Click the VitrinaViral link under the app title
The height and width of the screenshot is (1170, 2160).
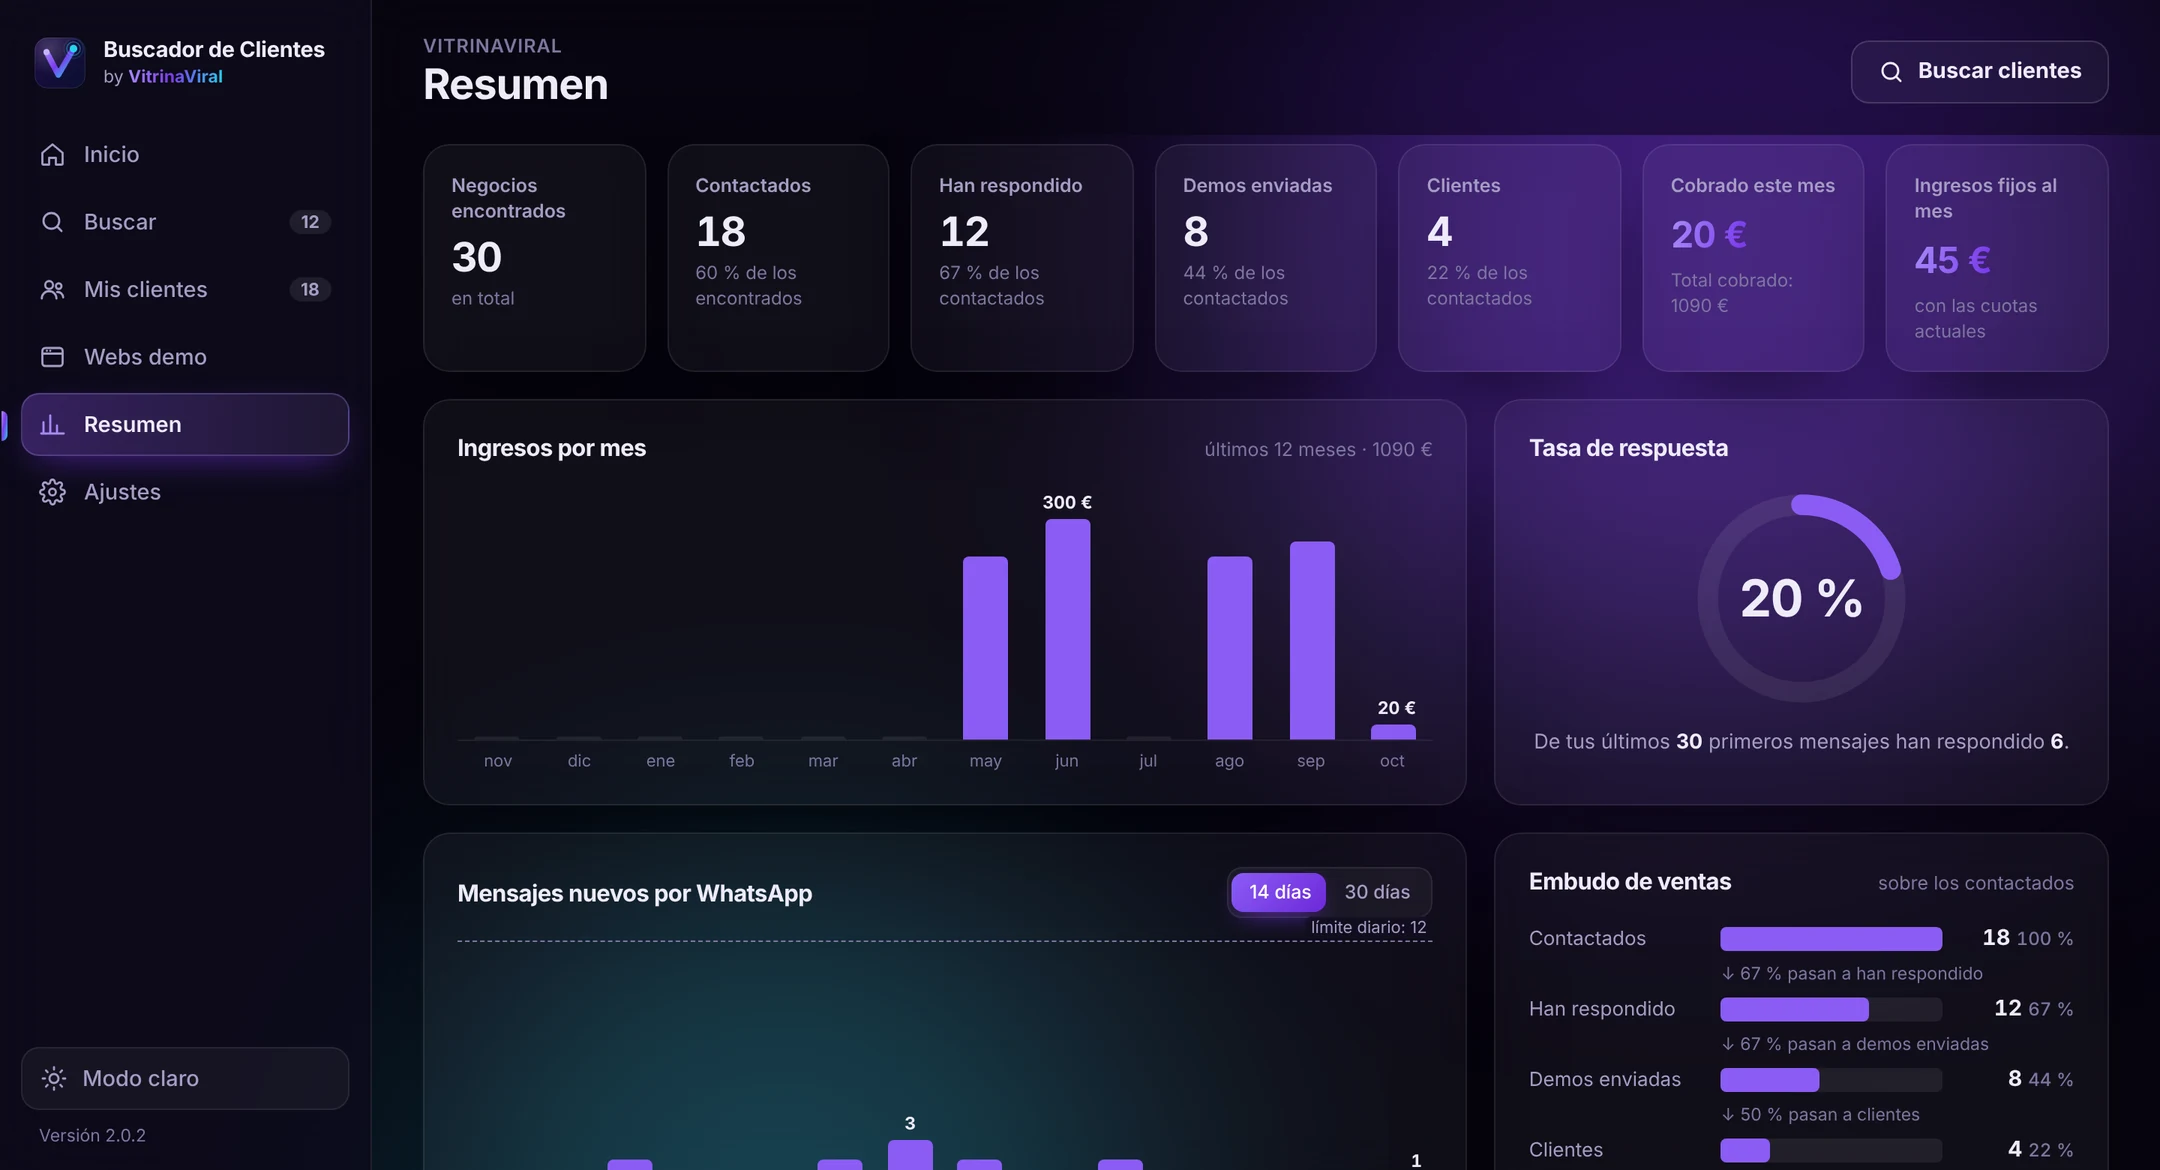point(175,77)
